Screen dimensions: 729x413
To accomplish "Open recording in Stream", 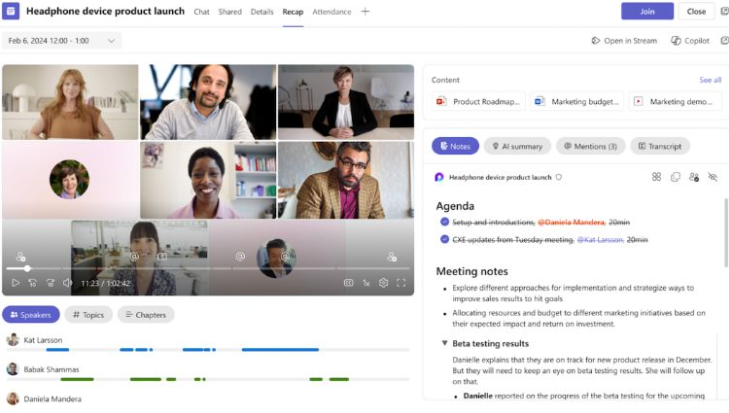I will [x=623, y=41].
